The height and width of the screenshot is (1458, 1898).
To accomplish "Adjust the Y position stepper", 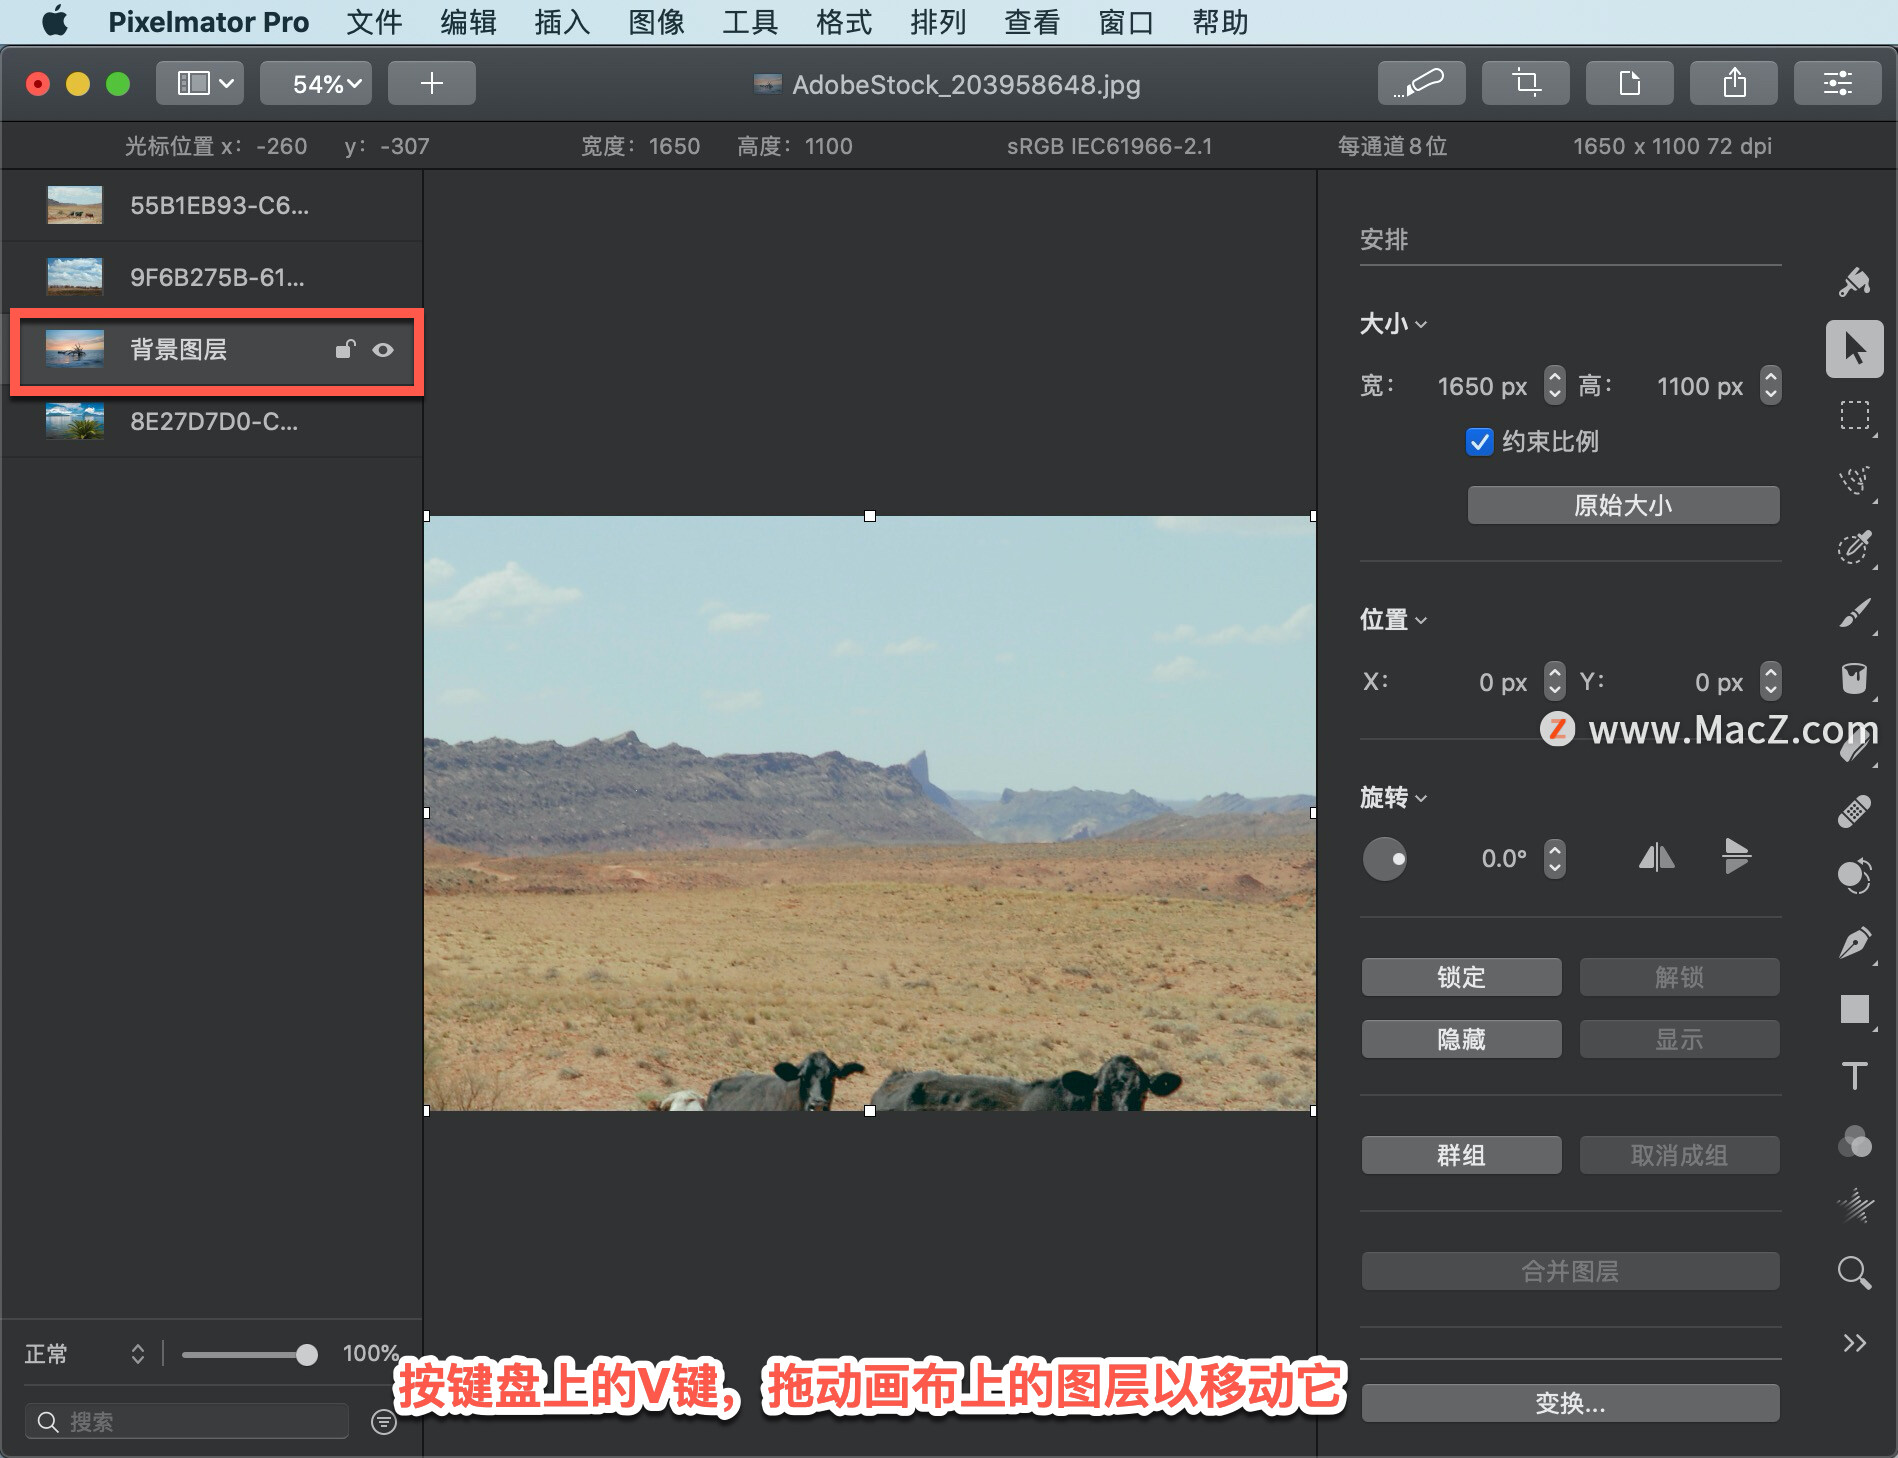I will (x=1770, y=681).
